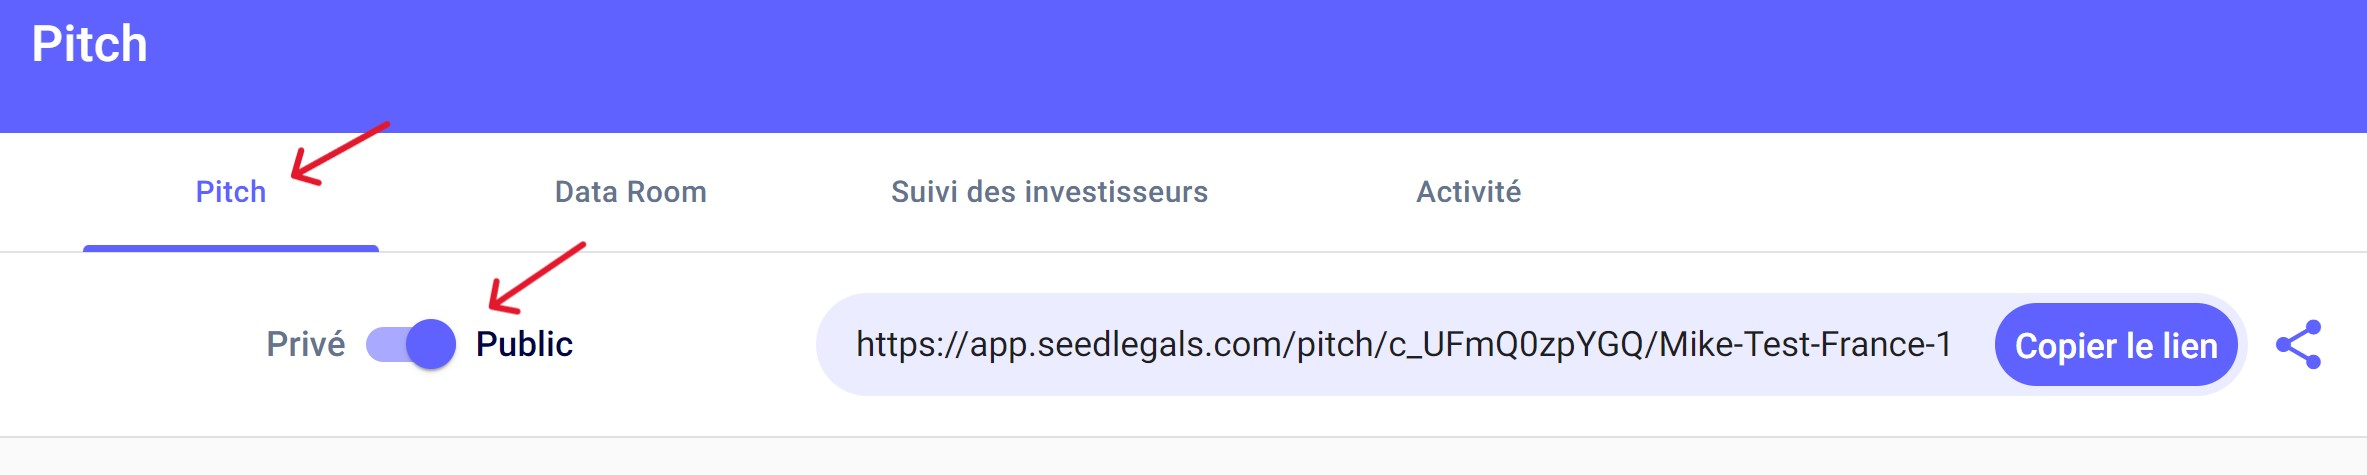Viewport: 2367px width, 475px height.
Task: Toggle the Privé/Public visibility switch
Action: (411, 344)
